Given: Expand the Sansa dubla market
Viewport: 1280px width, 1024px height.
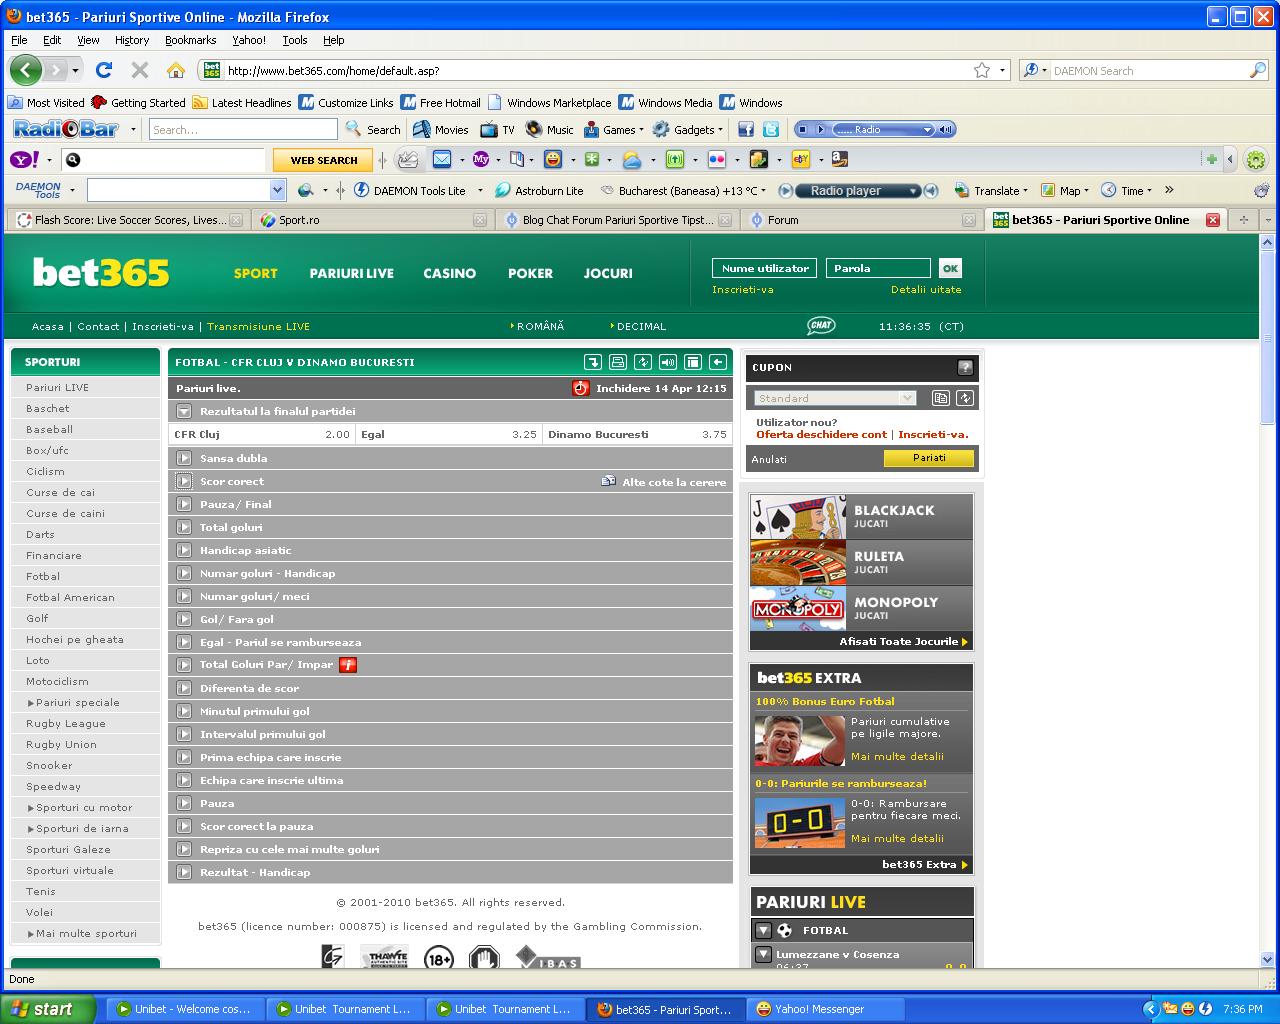Looking at the screenshot, I should coord(183,458).
